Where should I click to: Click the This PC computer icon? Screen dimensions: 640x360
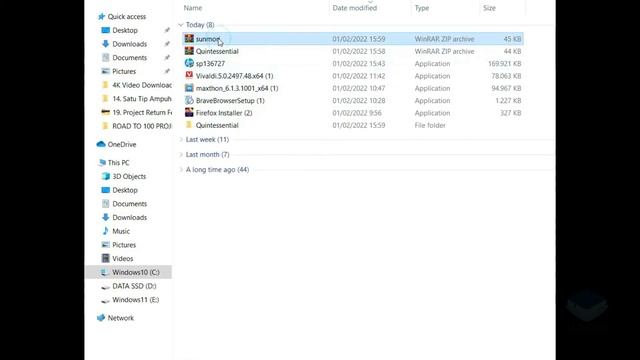(102, 162)
